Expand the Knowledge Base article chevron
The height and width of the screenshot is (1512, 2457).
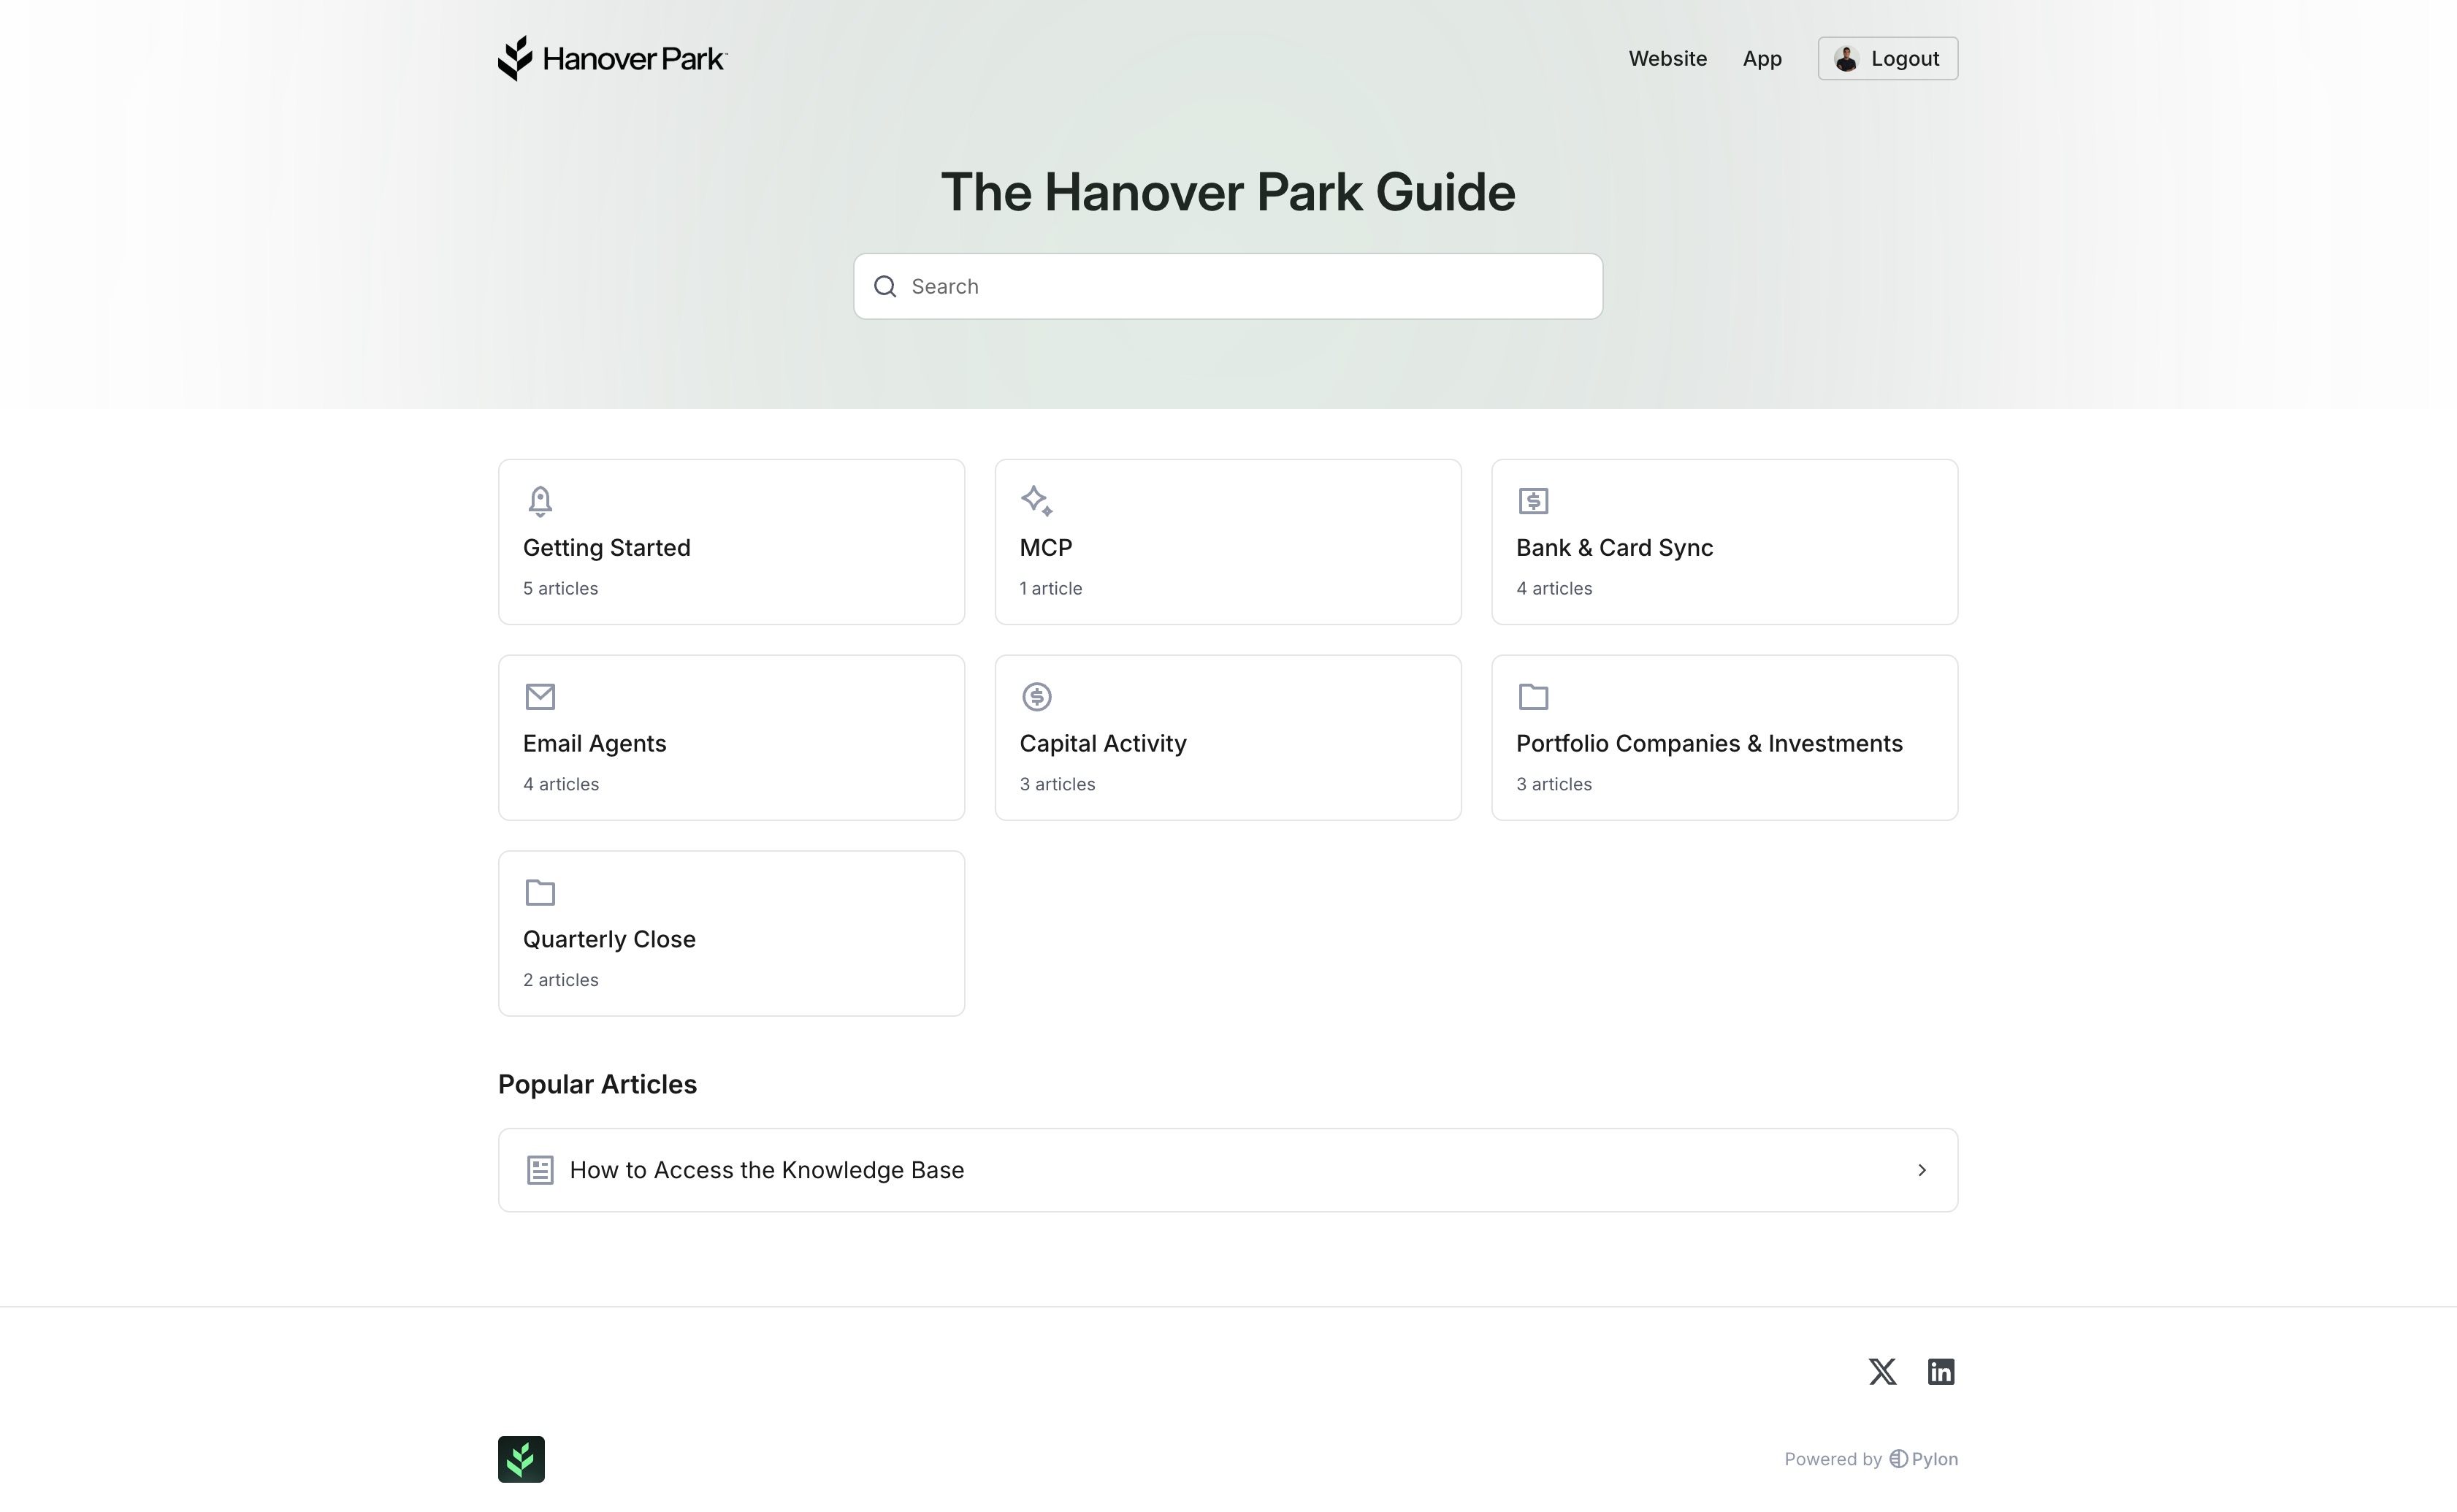click(x=1922, y=1170)
